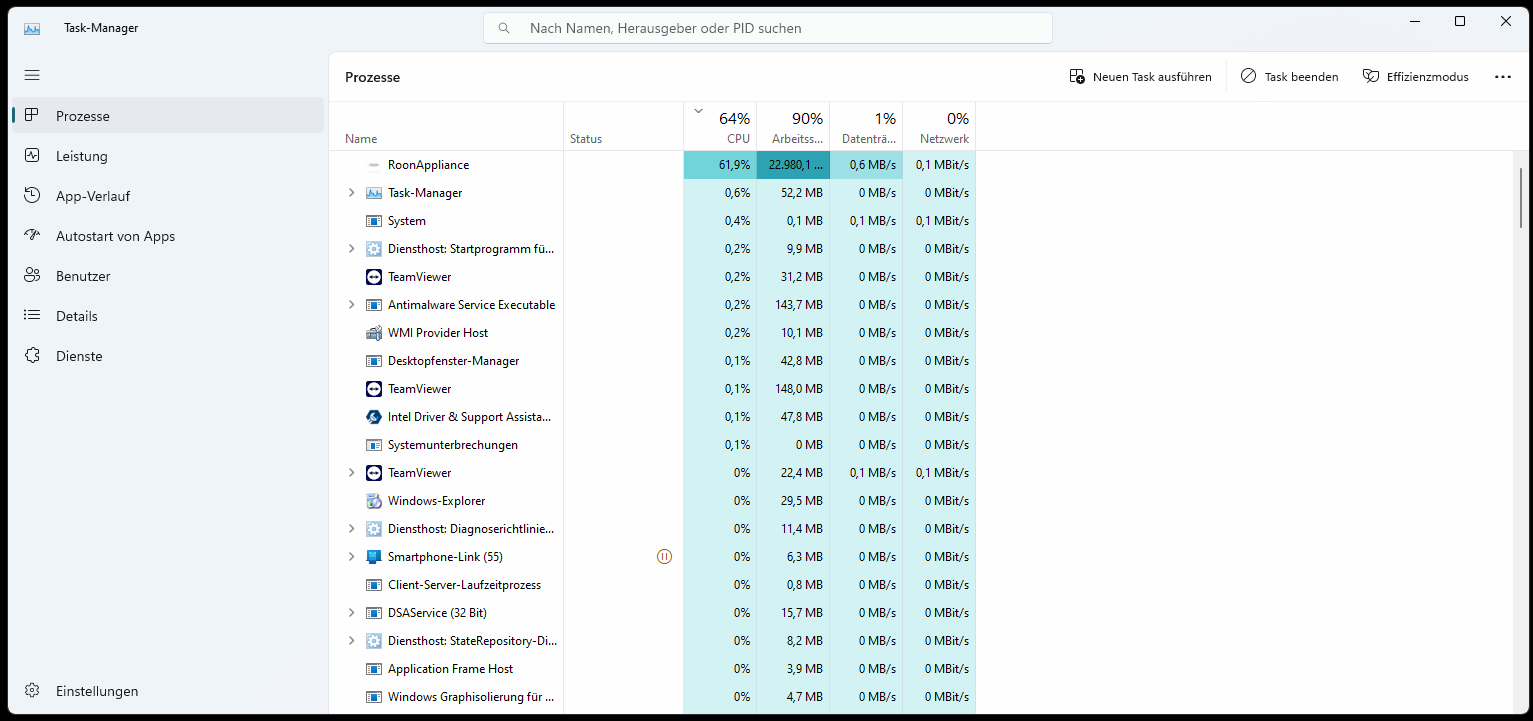This screenshot has height=721, width=1533.
Task: Switch to the Details page
Action: pos(77,316)
